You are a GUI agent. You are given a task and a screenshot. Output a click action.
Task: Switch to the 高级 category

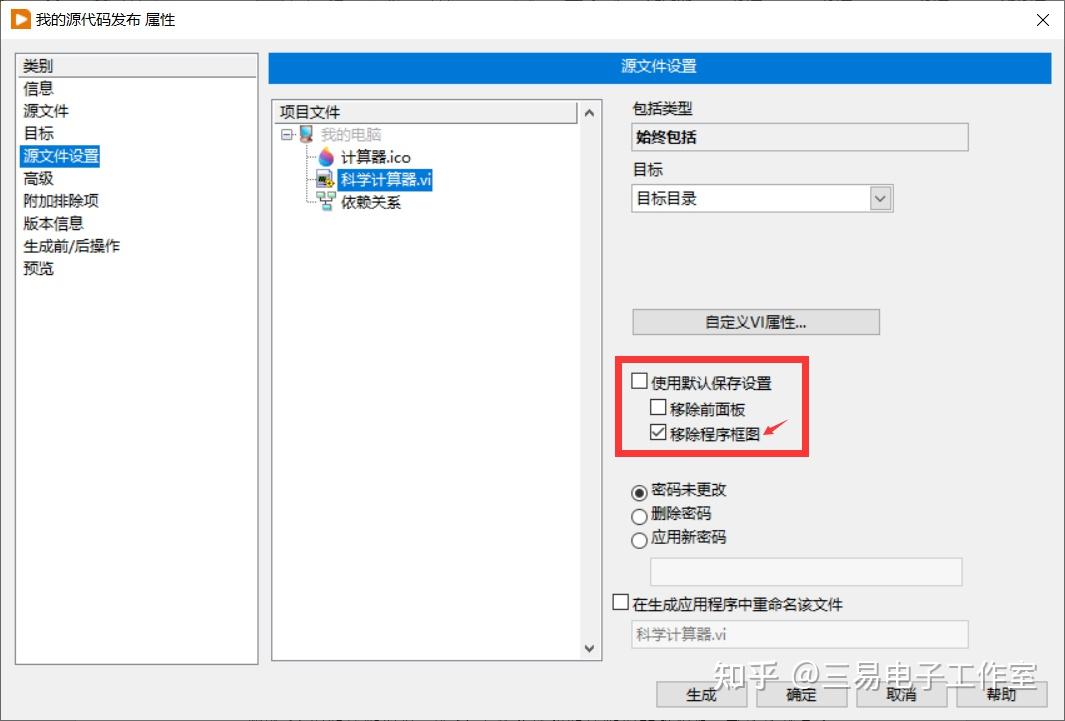click(x=38, y=178)
